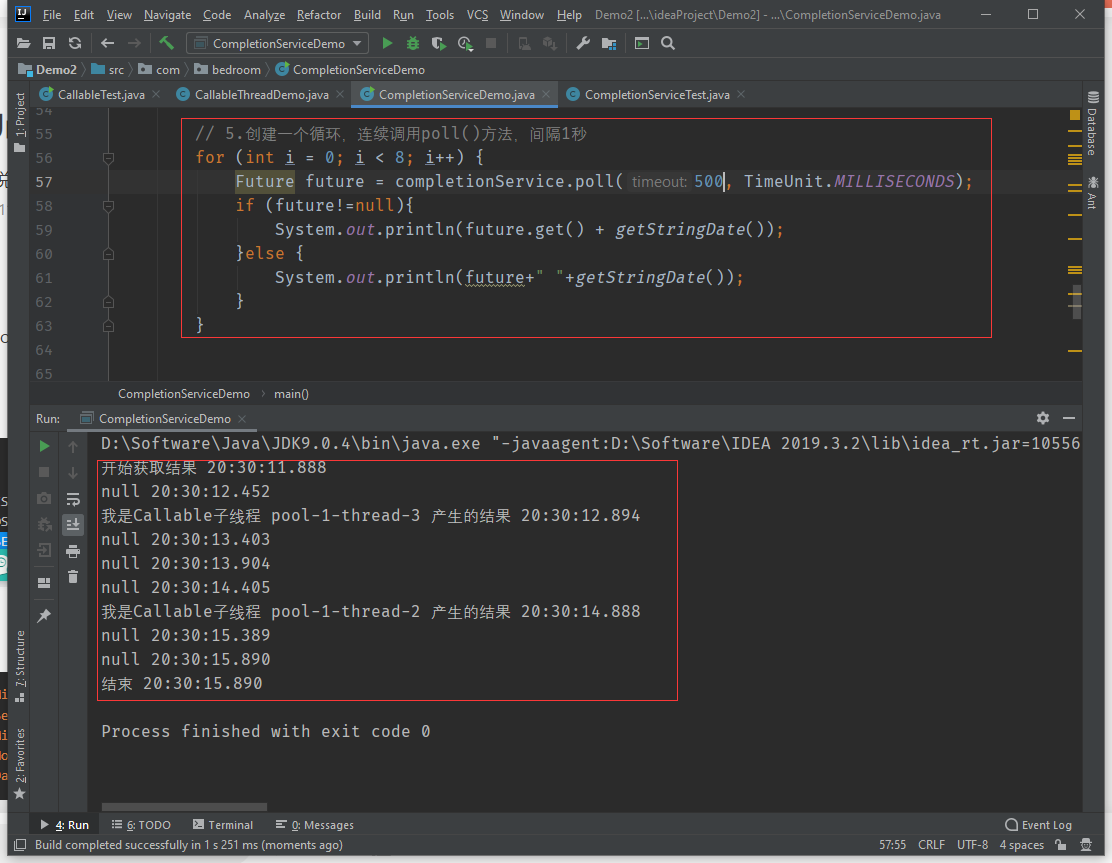This screenshot has height=863, width=1112.
Task: Open the File menu
Action: [52, 14]
